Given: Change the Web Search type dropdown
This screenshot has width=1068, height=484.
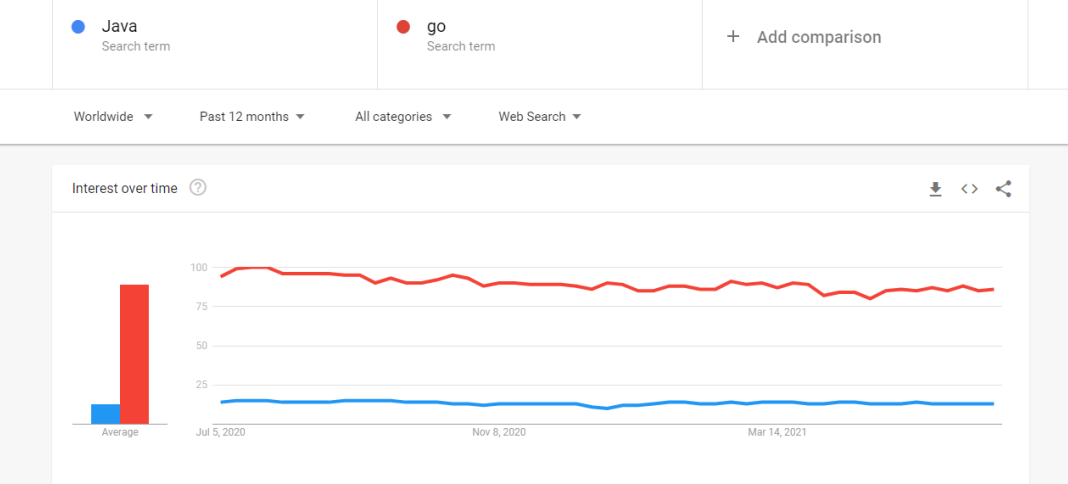Looking at the screenshot, I should tap(540, 116).
